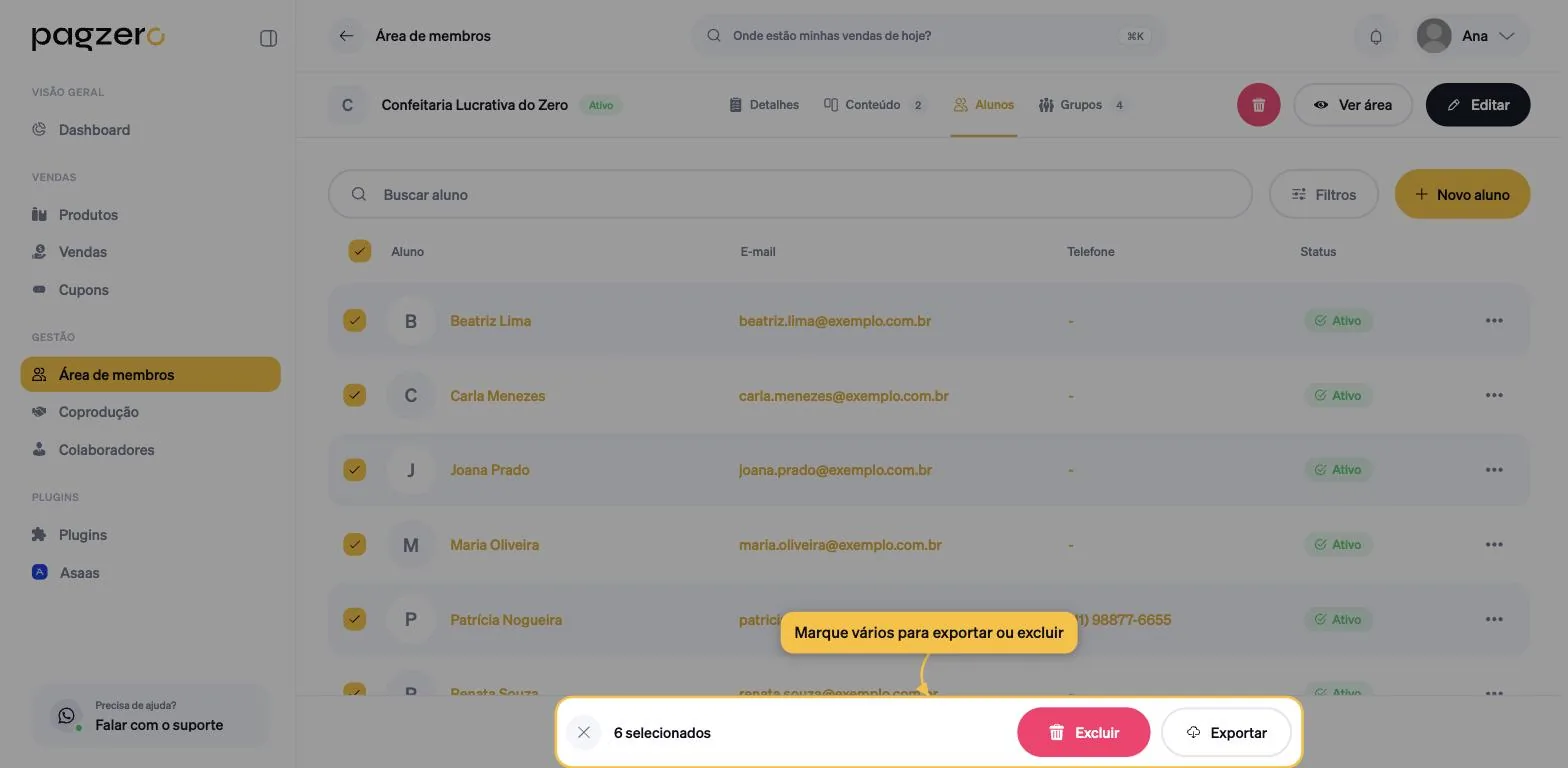Open the Filtros filter options
The height and width of the screenshot is (768, 1568).
tap(1323, 194)
